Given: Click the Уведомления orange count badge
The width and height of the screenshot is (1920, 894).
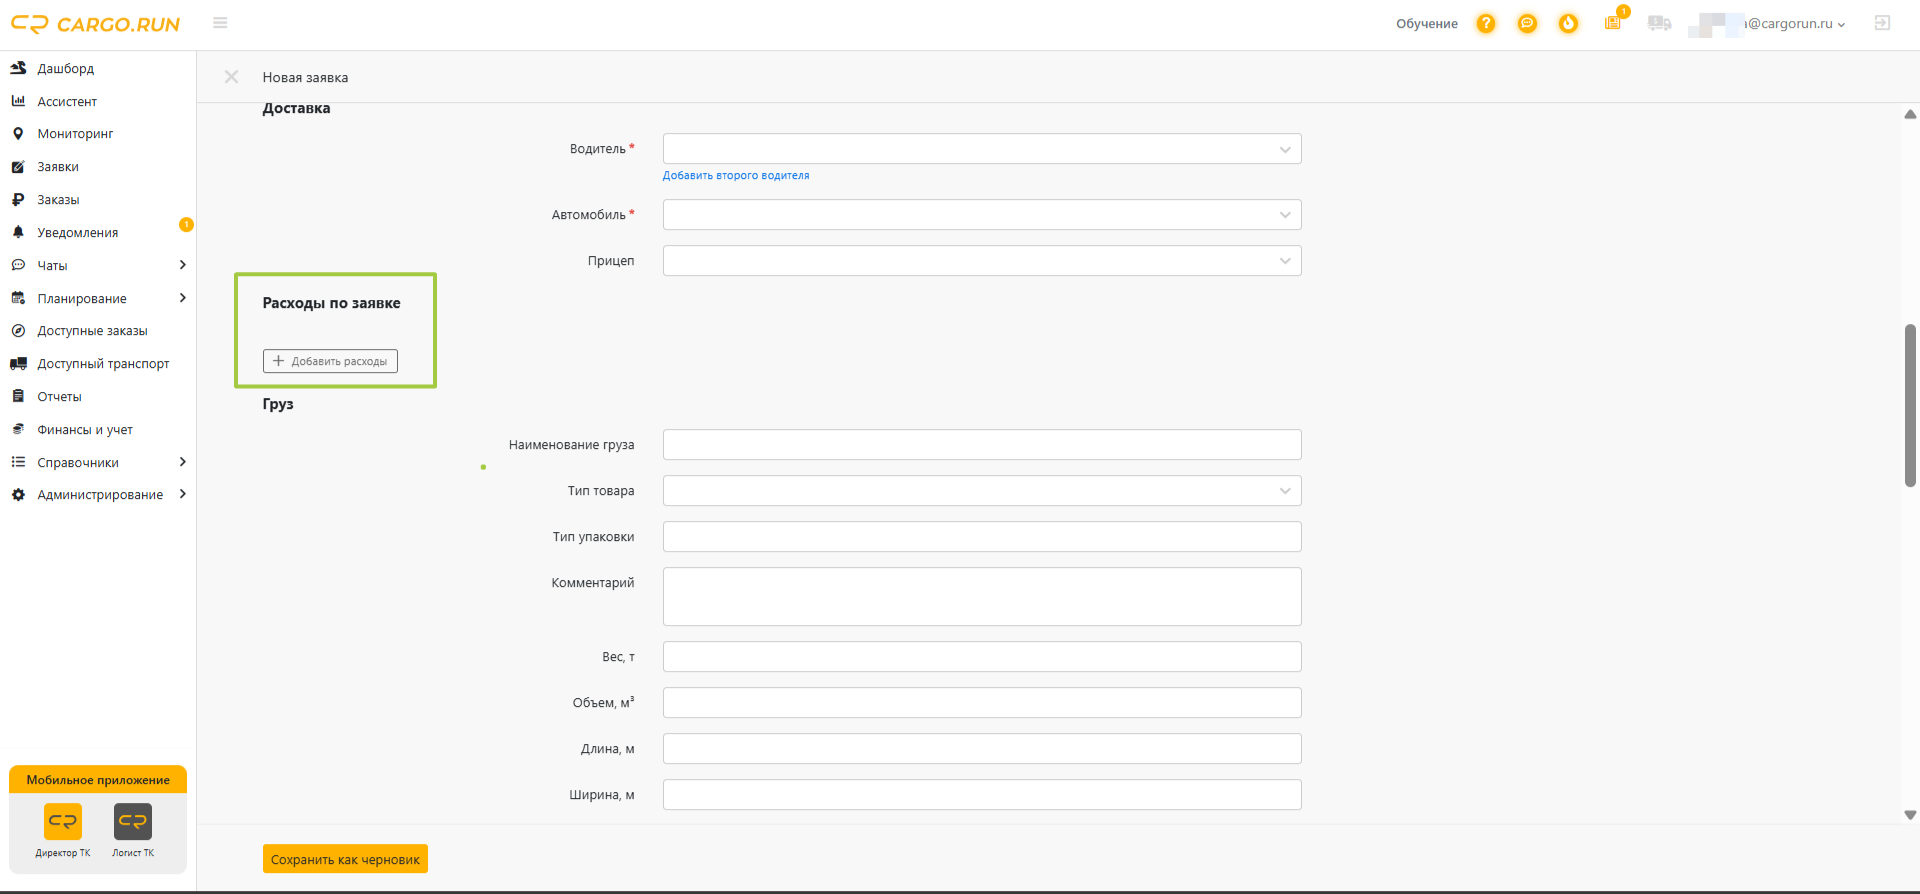Looking at the screenshot, I should point(186,224).
